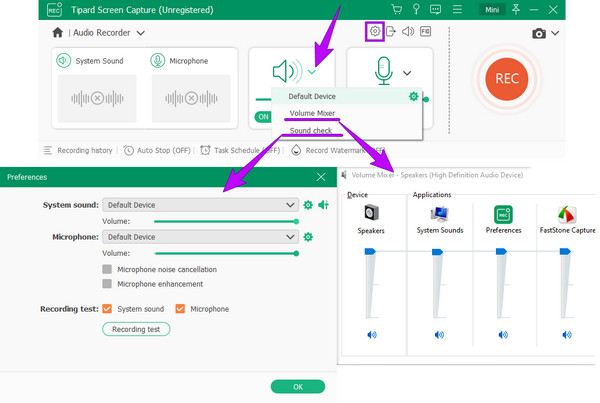600x403 pixels.
Task: Click the gear icon beside Default Device menu item
Action: coord(413,96)
